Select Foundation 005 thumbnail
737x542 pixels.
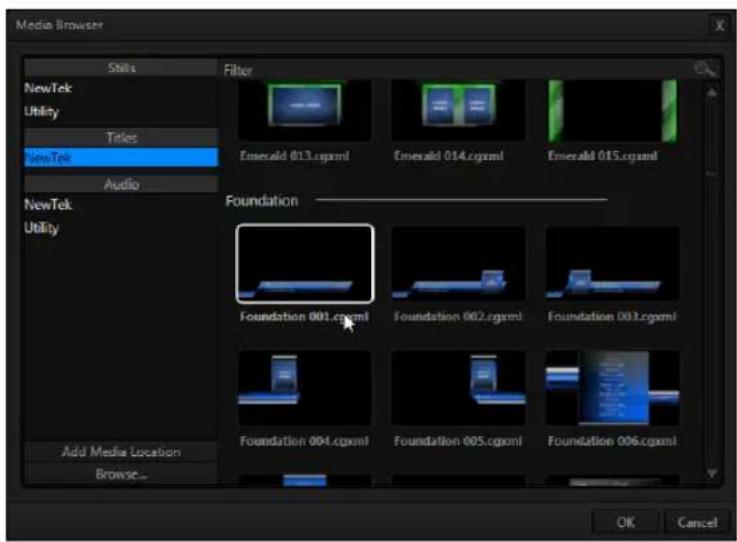point(458,388)
